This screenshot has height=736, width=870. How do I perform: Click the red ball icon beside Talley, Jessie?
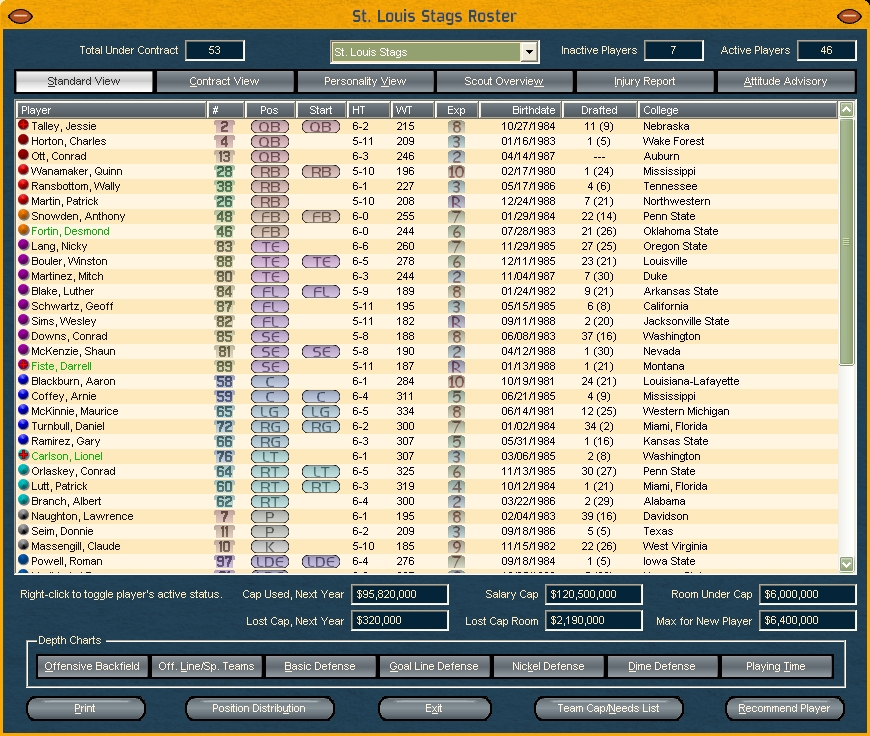pyautogui.click(x=24, y=126)
